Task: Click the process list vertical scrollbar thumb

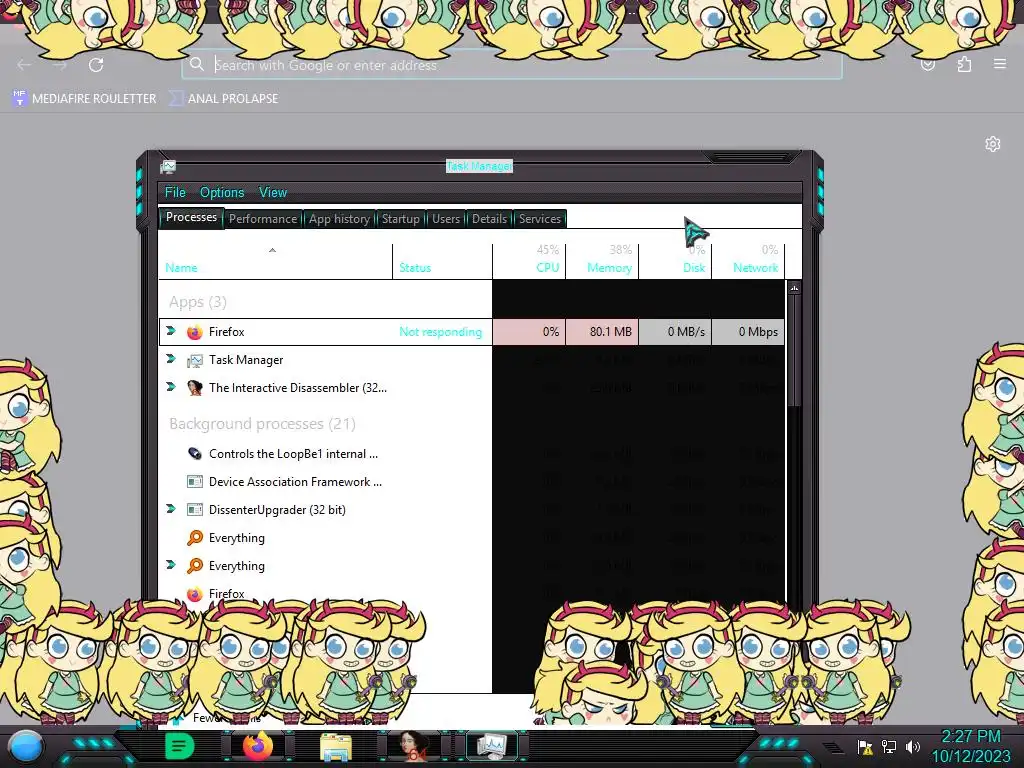Action: pos(794,351)
